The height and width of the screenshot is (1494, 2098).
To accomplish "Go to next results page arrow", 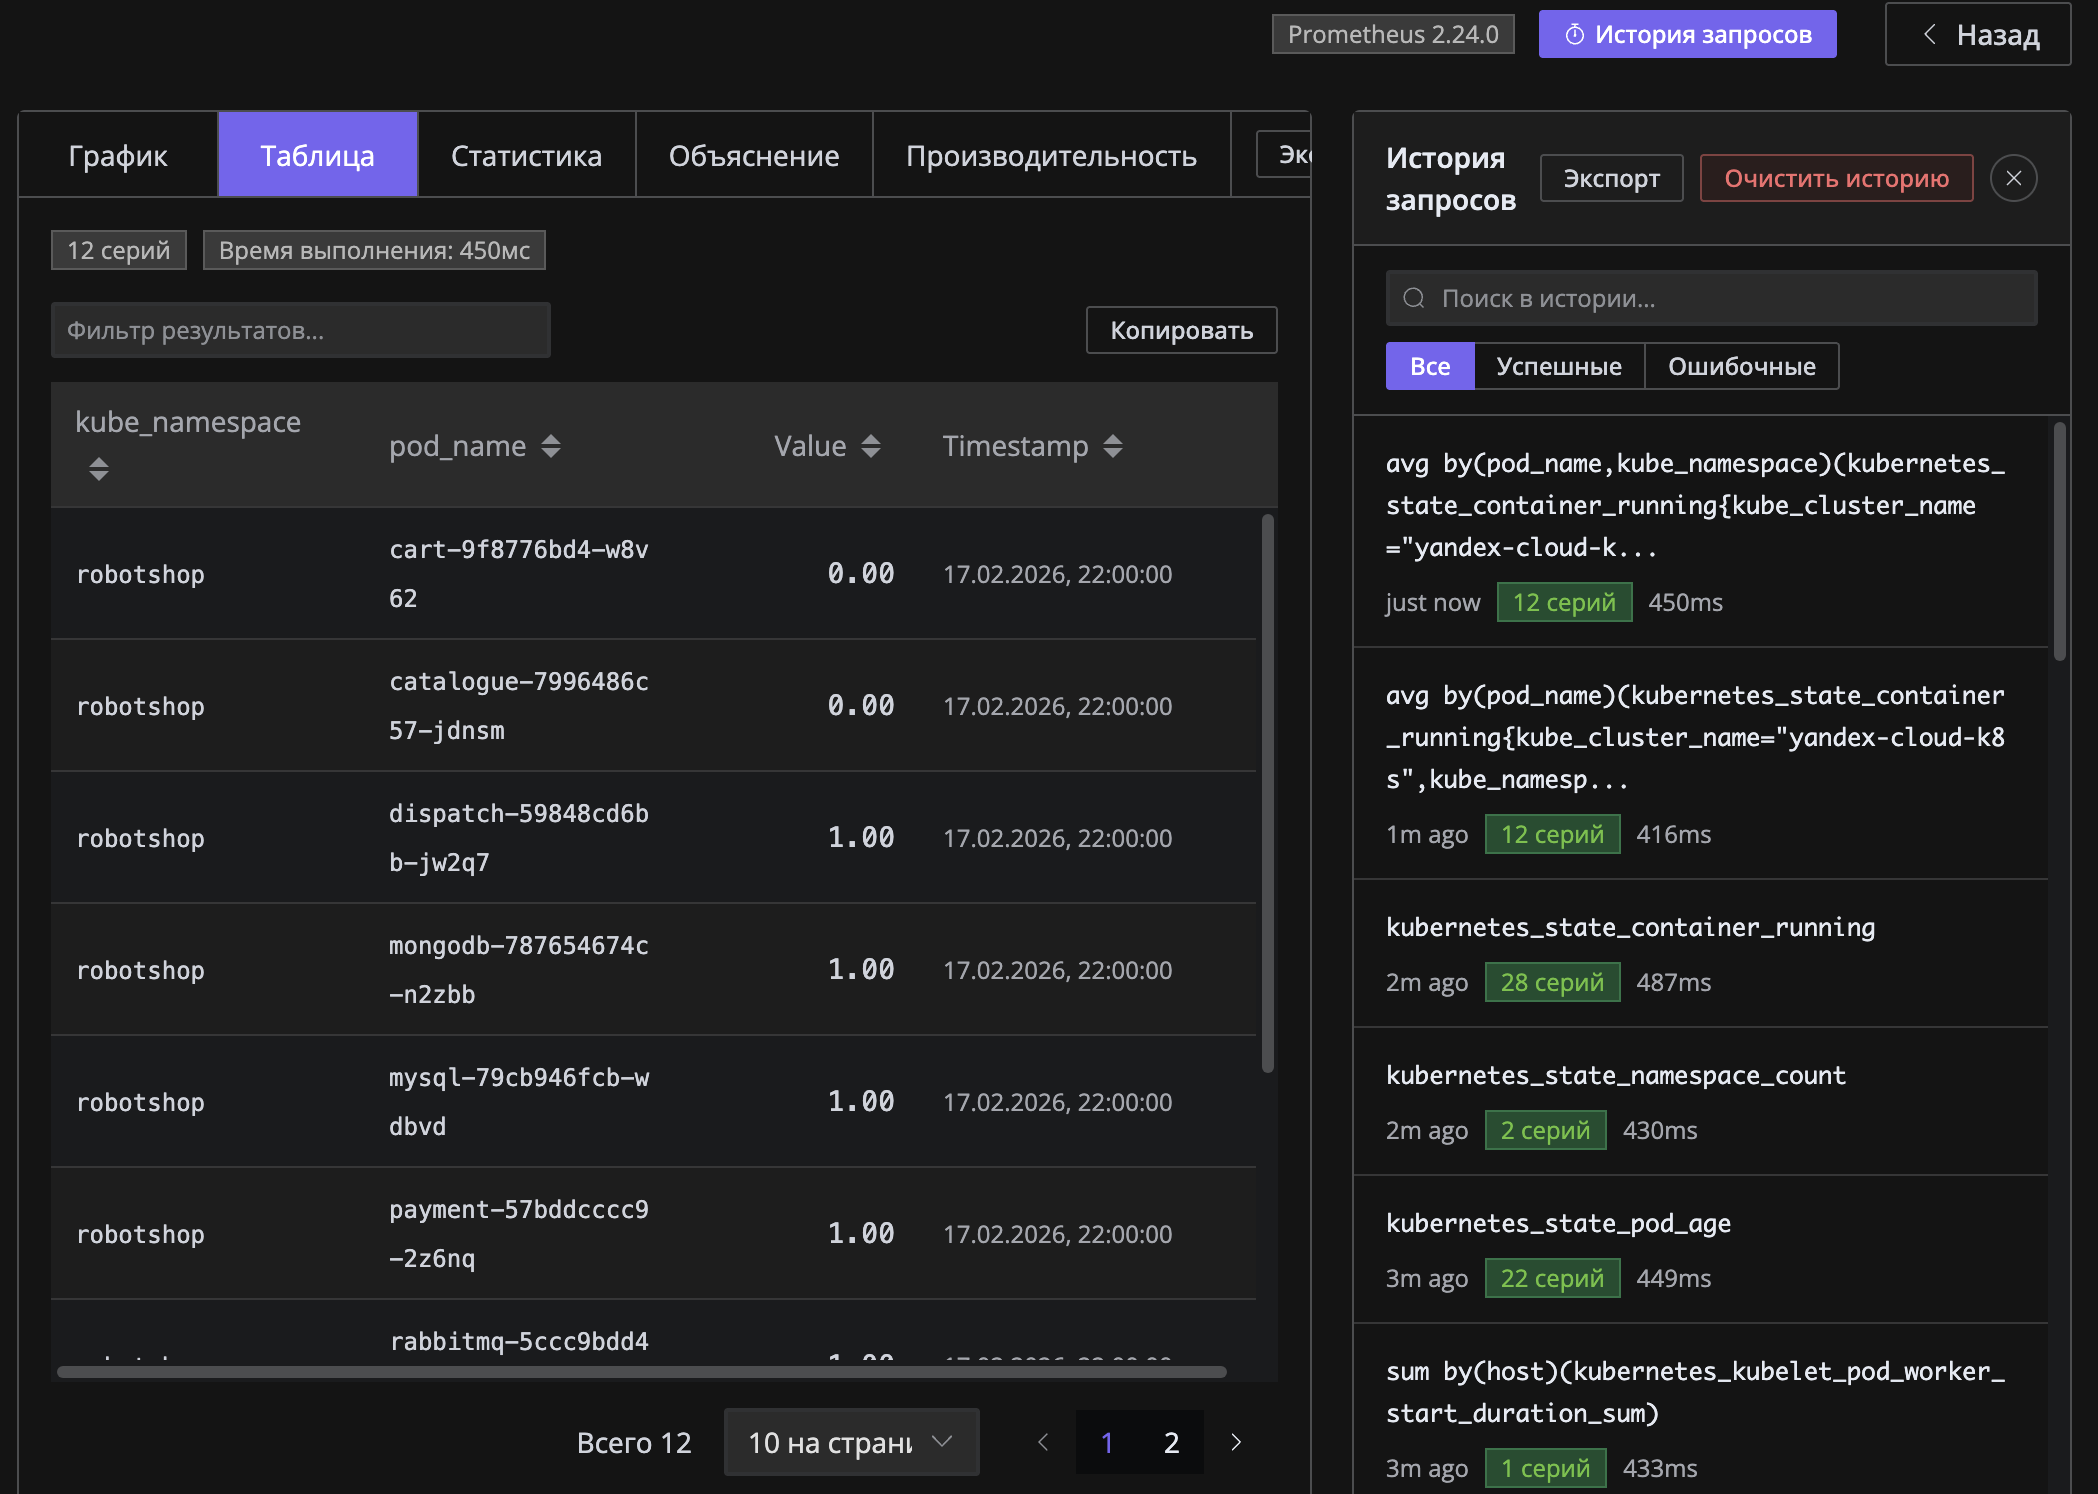I will point(1236,1442).
